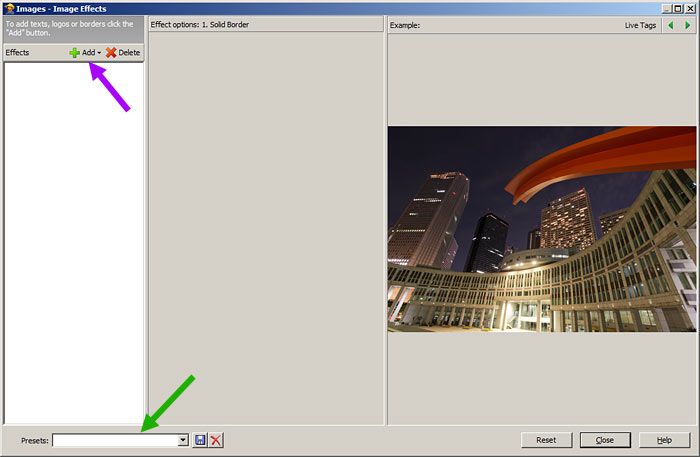Click the 'Example:' label
Screen dimensions: 700x457
coord(404,25)
